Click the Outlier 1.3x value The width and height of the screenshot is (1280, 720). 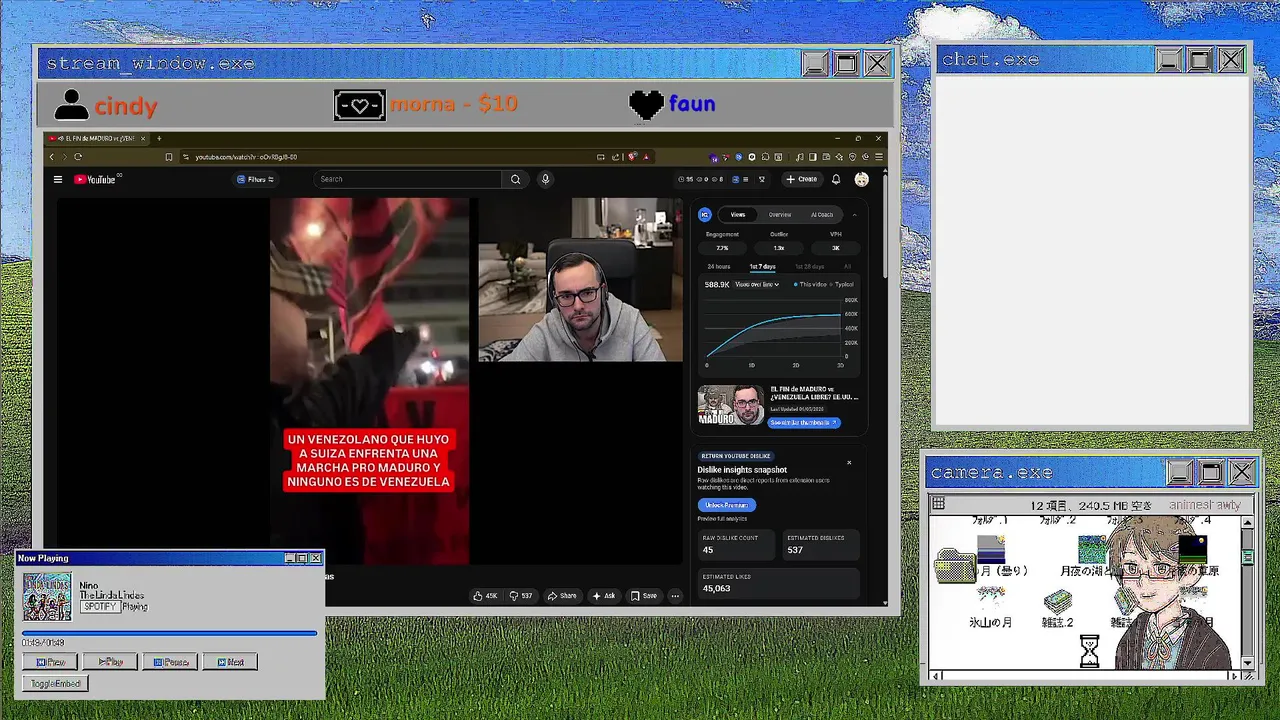point(779,248)
